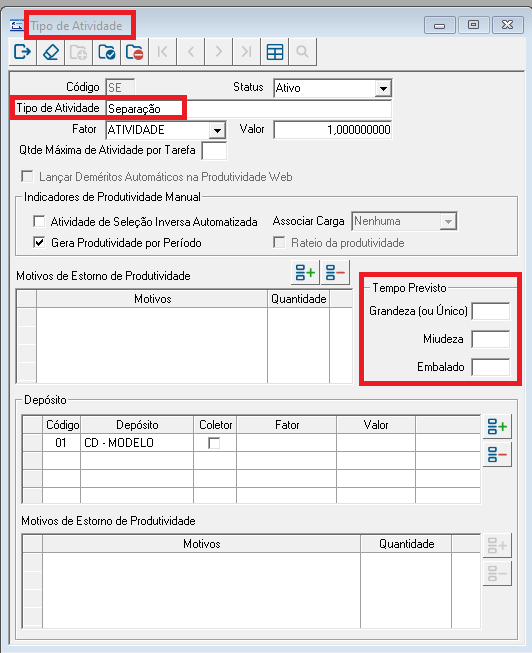Close the Tipo de Atividade window
The height and width of the screenshot is (653, 532).
point(507,25)
